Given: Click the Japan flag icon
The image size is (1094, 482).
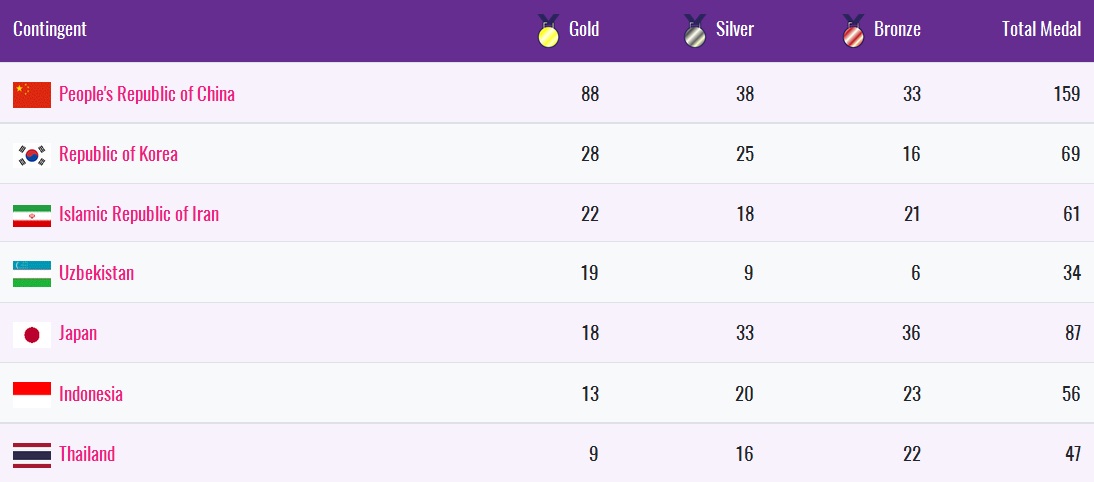Looking at the screenshot, I should [32, 335].
